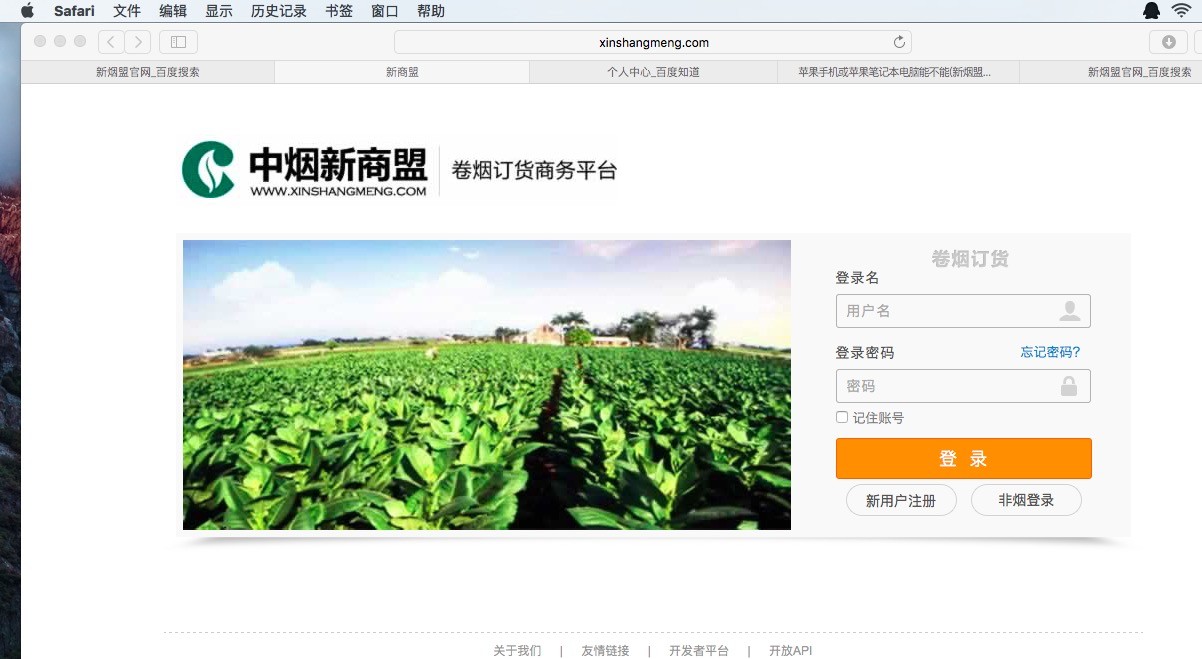Viewport: 1202px width, 659px height.
Task: Open the 开放API footer link
Action: tap(790, 651)
